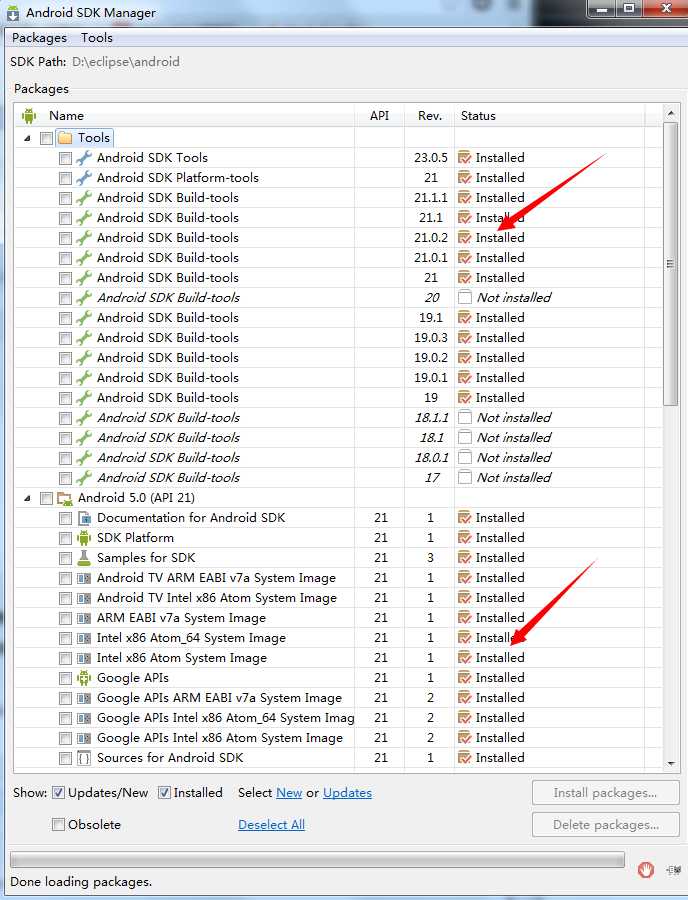Click the Intel x86 Atom_64 System Image icon

coord(84,638)
